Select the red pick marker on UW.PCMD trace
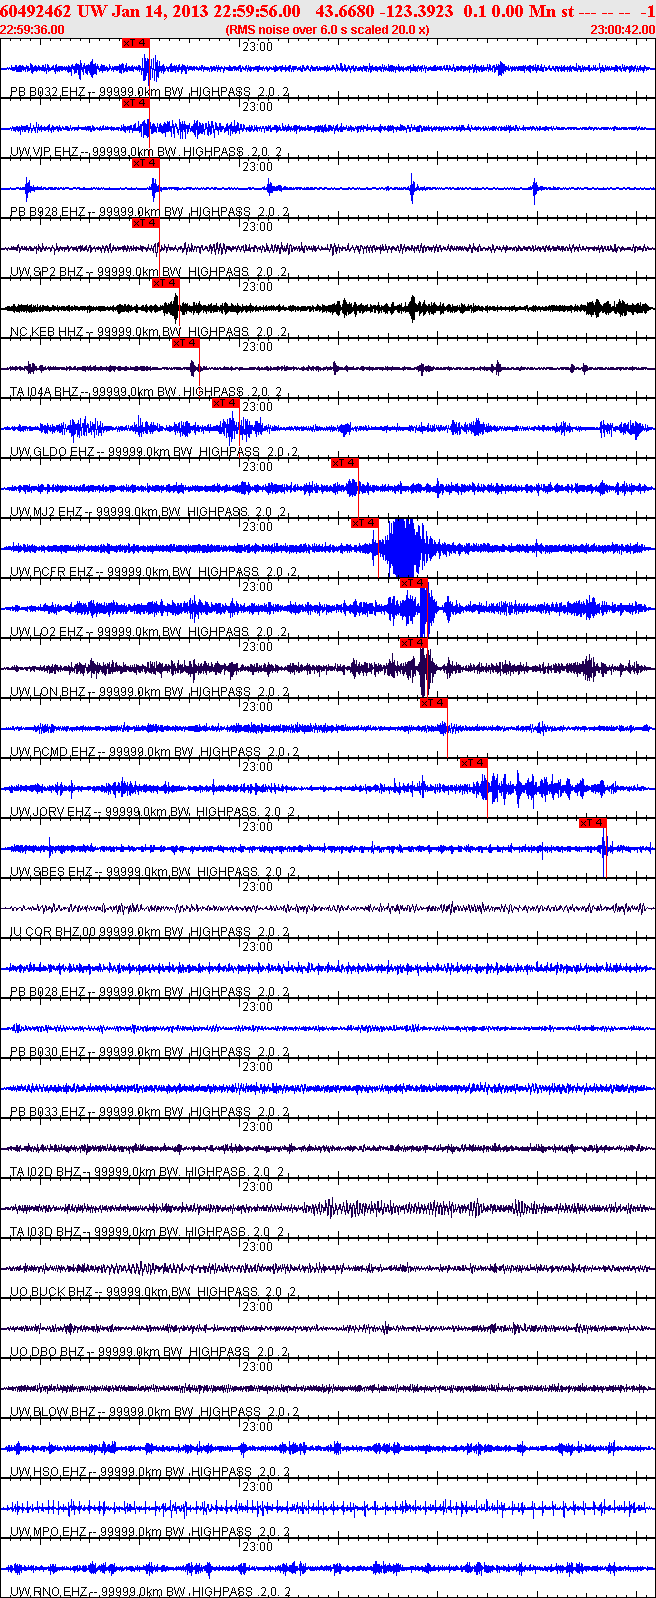Screen dimensions: 656x1598 (x=433, y=703)
